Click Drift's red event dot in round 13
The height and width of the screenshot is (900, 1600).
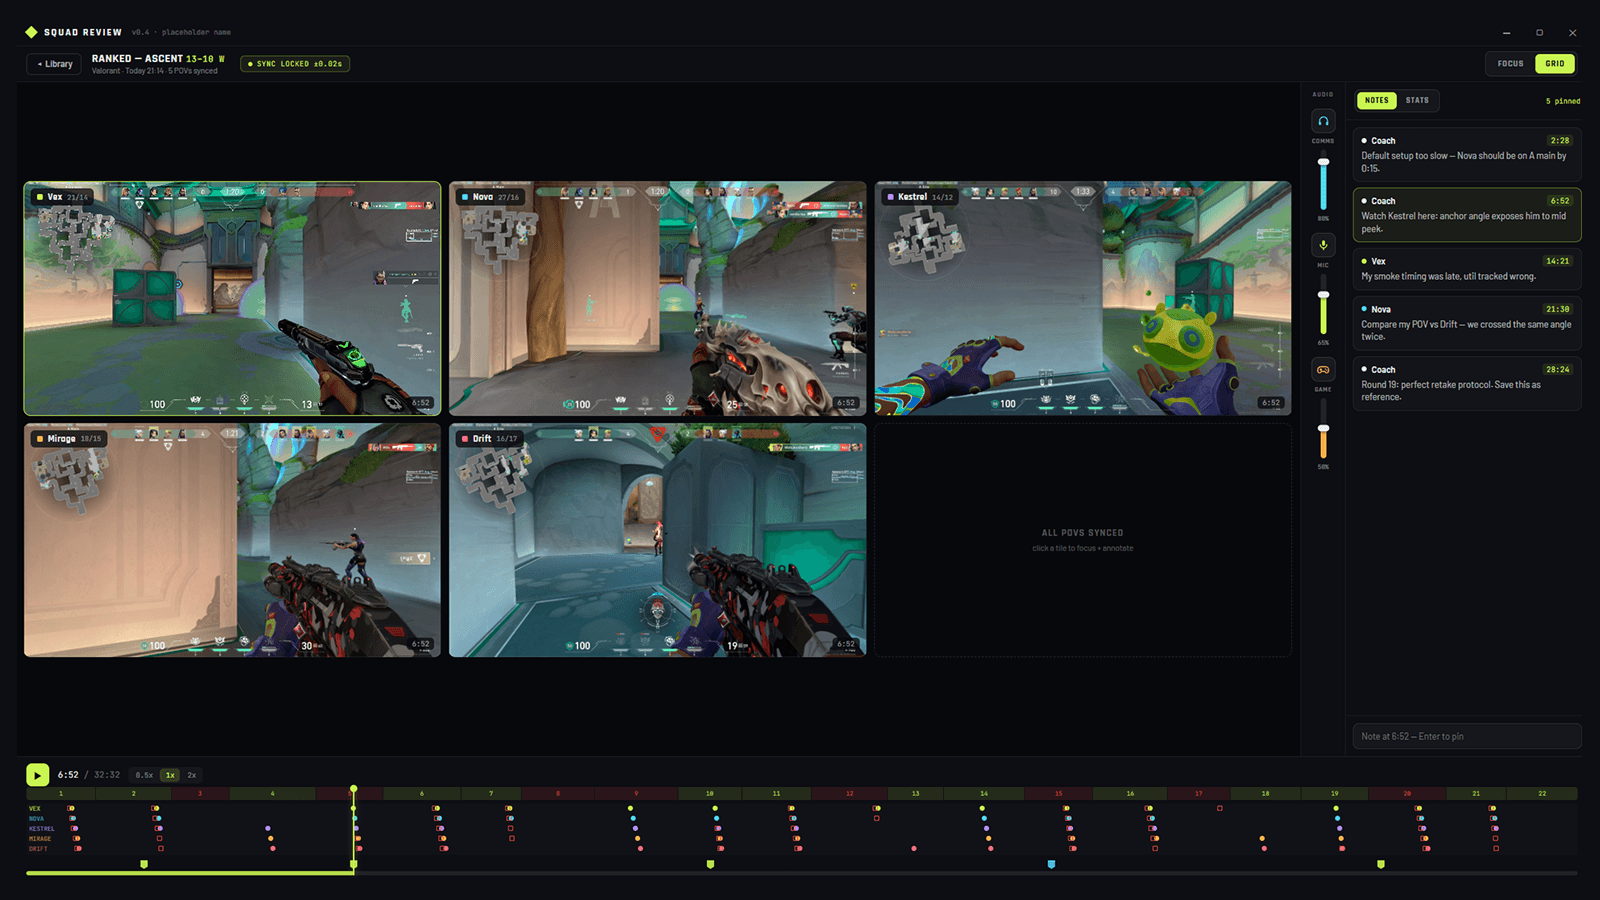point(914,848)
